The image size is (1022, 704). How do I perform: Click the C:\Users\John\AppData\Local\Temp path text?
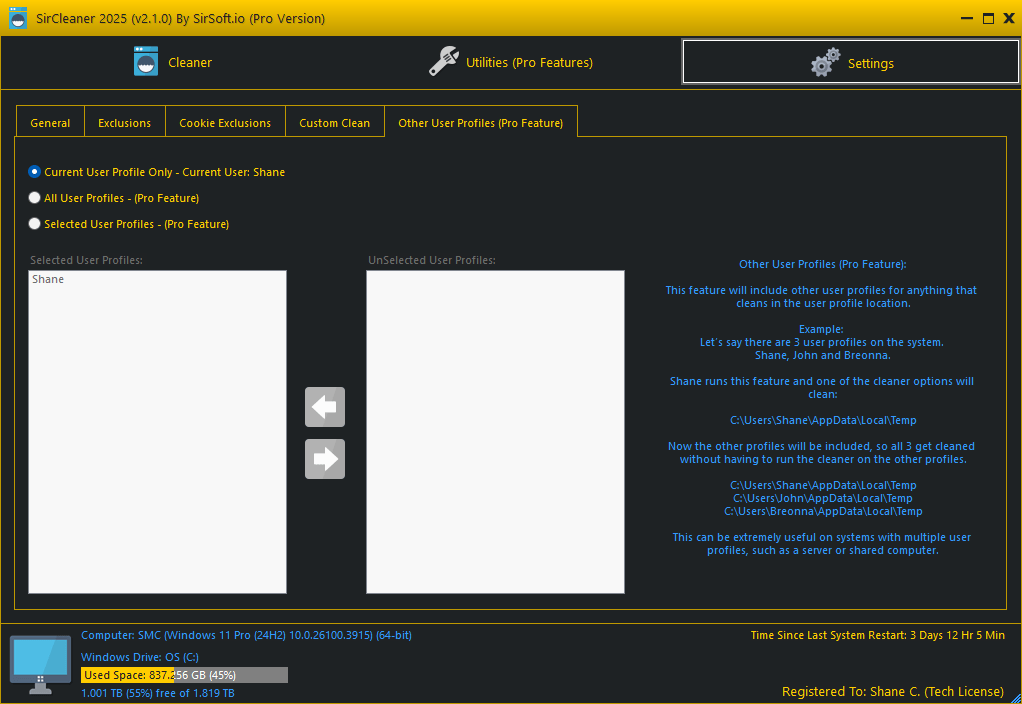[x=823, y=498]
